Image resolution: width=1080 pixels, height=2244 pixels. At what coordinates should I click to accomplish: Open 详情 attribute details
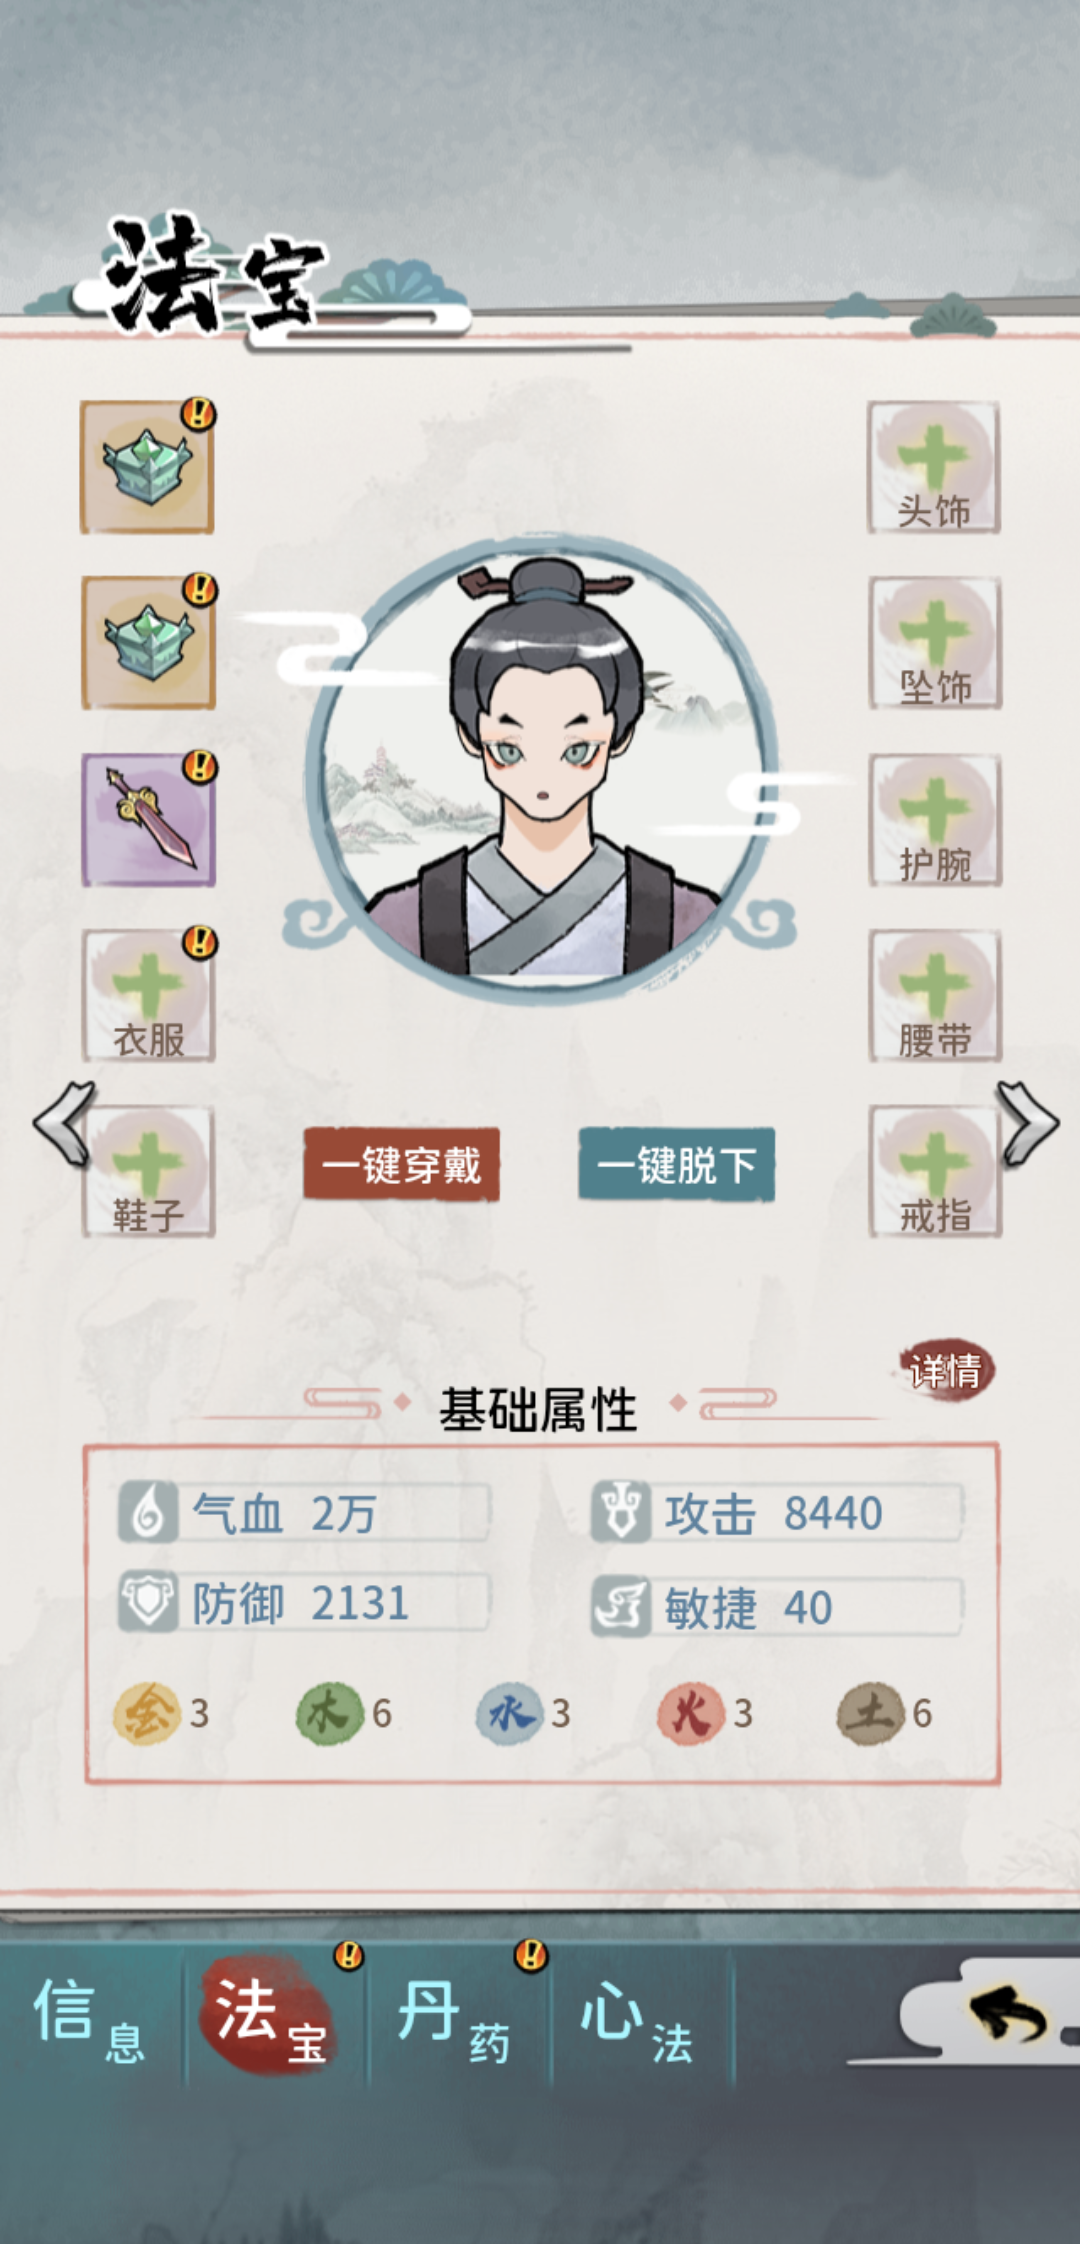tap(944, 1370)
